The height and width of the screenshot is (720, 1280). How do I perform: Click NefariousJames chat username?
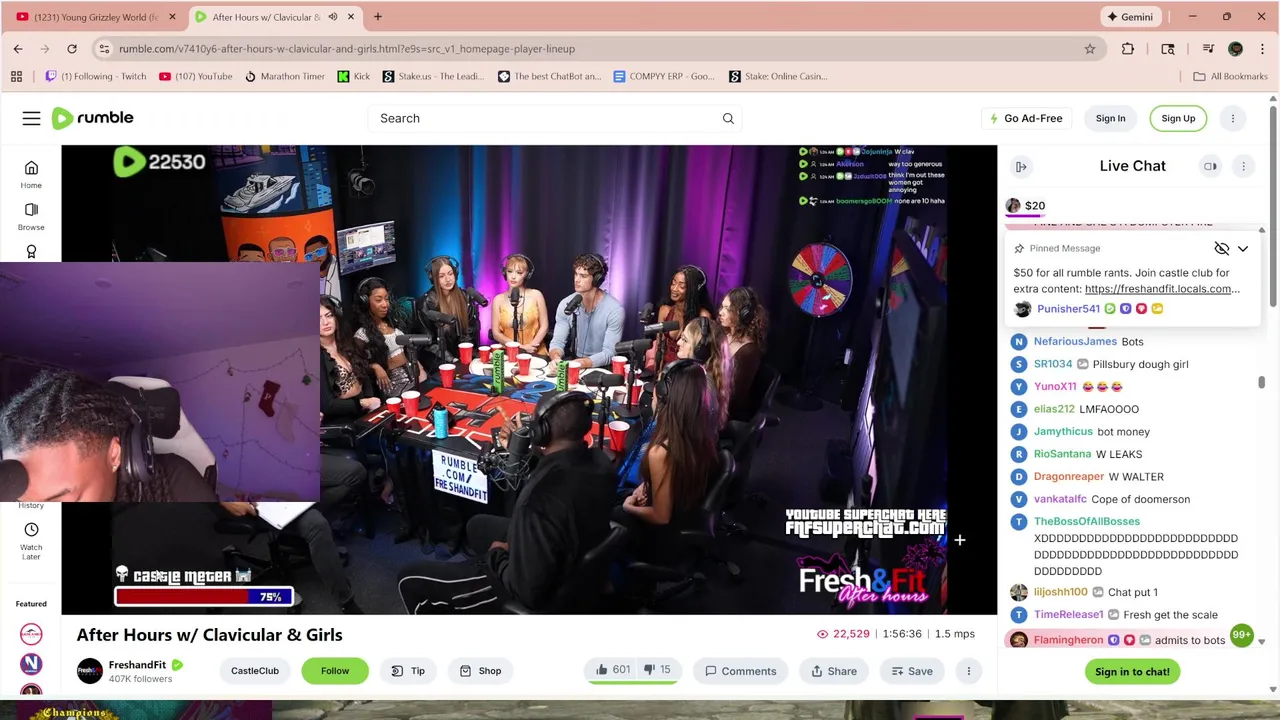(x=1075, y=342)
